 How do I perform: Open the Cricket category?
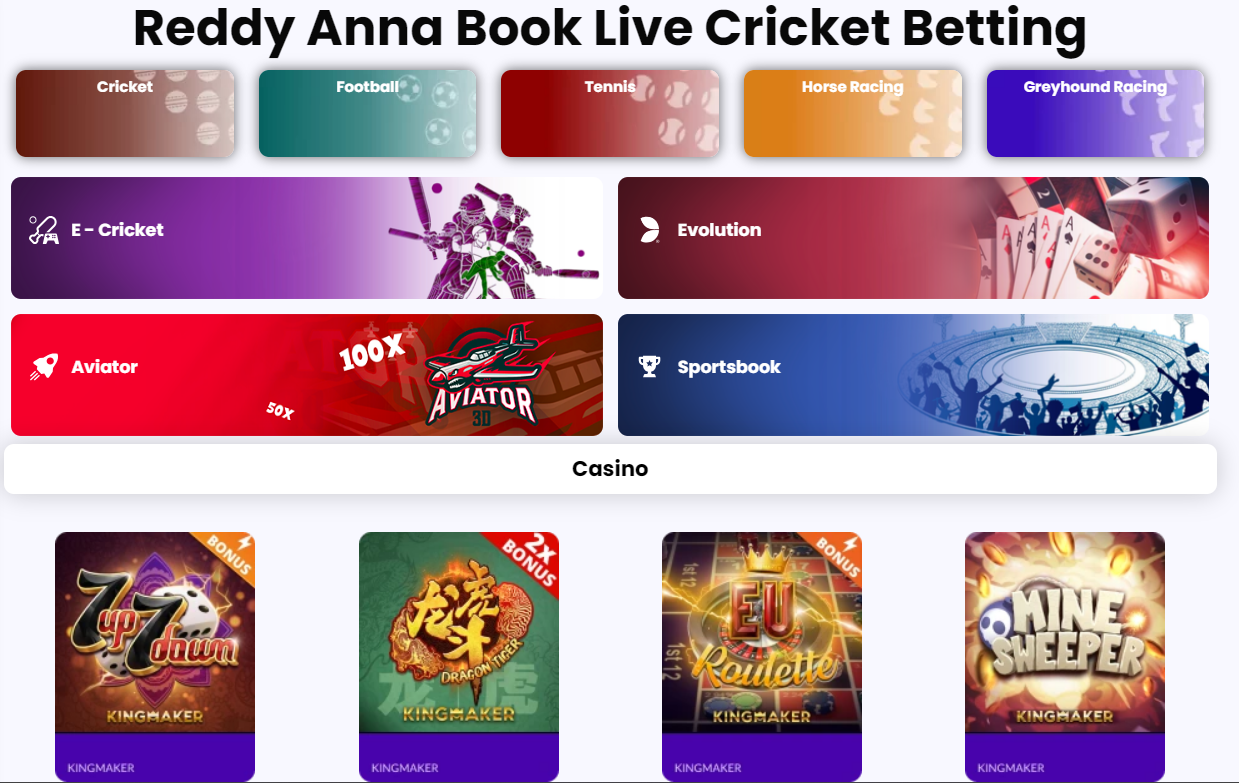125,113
